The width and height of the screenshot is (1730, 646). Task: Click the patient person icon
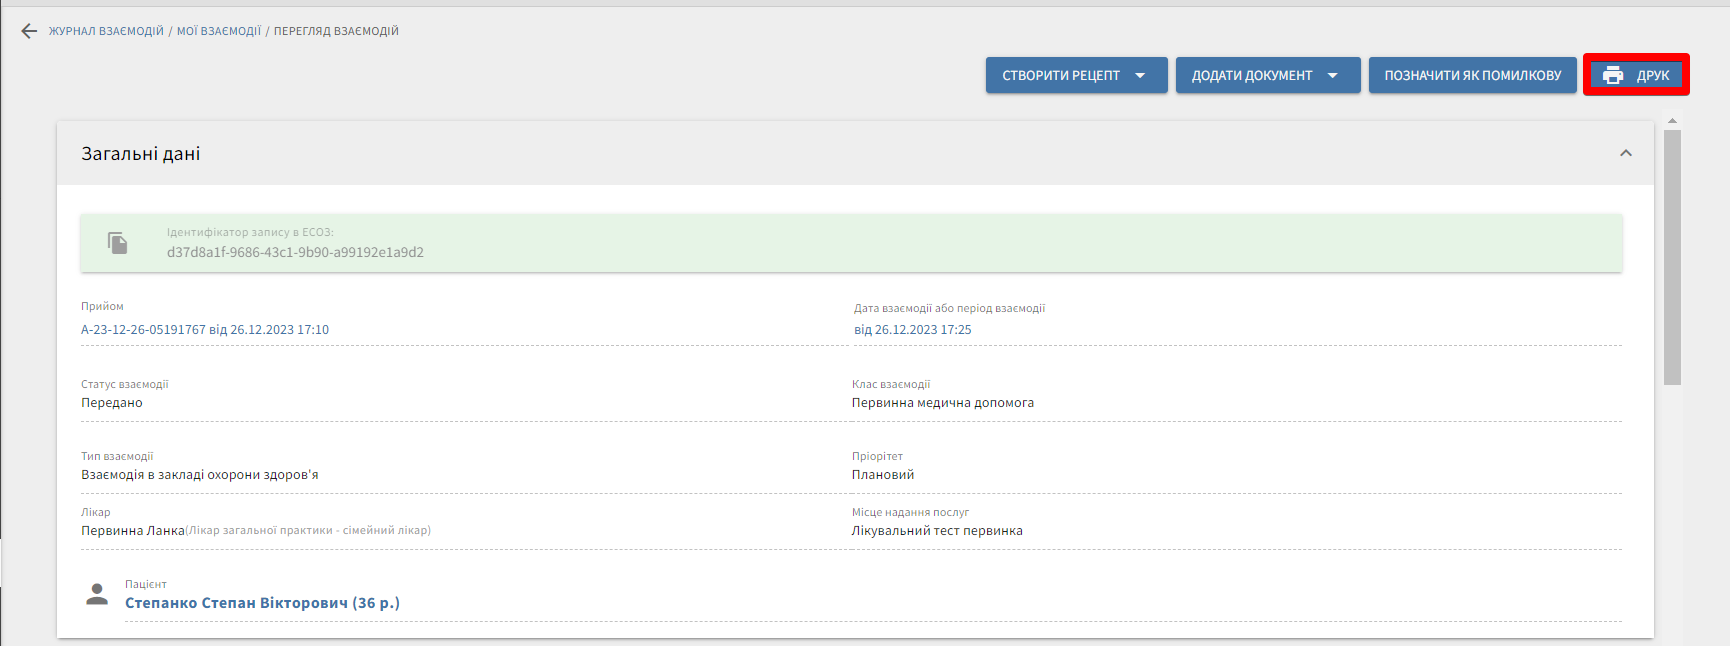click(x=97, y=595)
